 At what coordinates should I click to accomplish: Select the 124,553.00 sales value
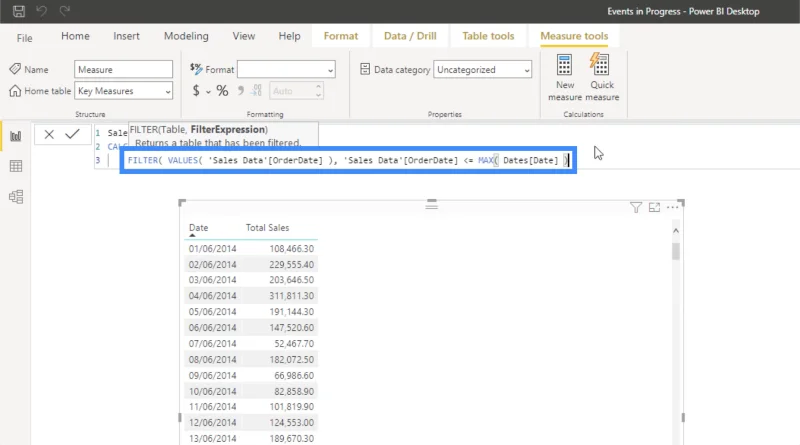click(x=291, y=423)
